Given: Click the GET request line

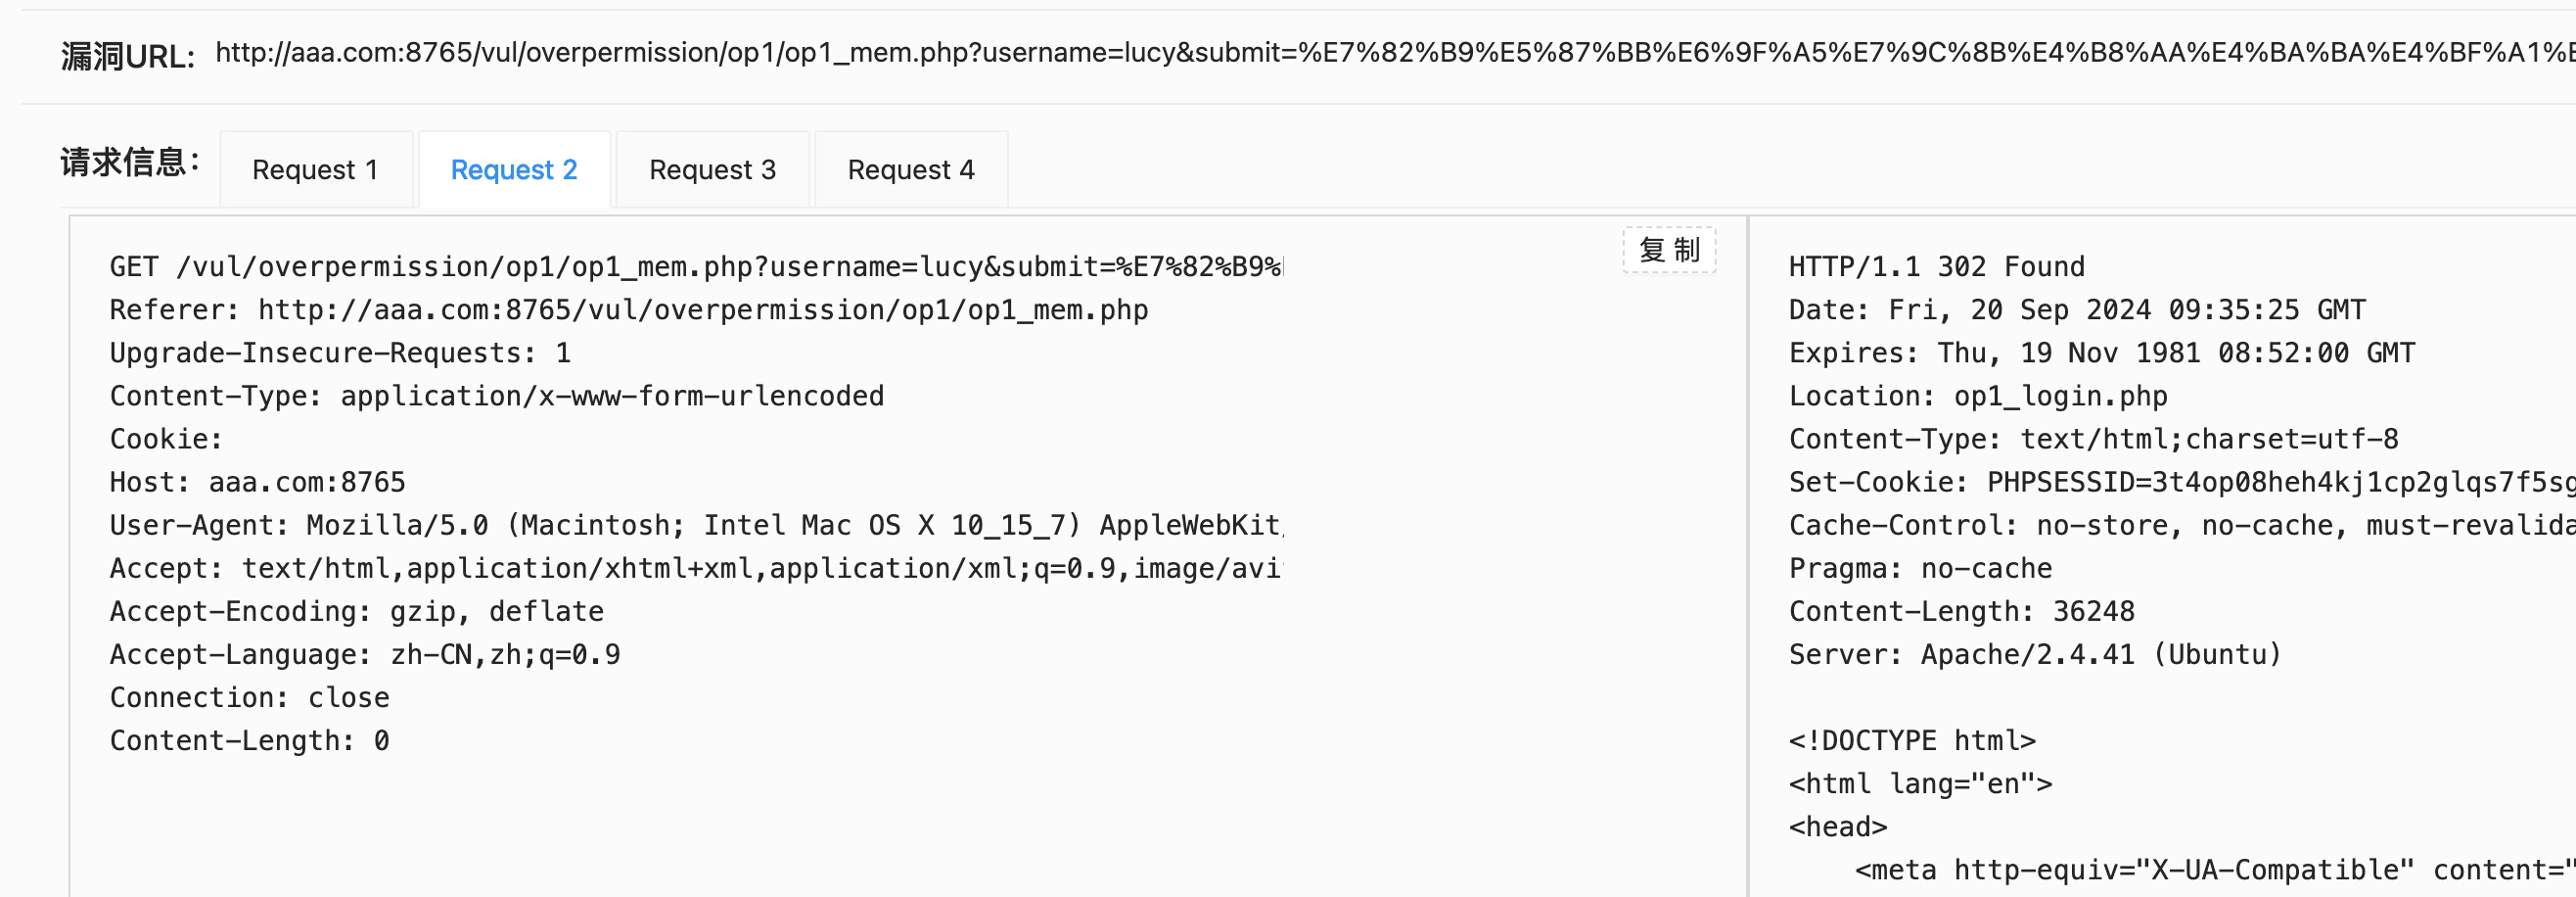Looking at the screenshot, I should click(x=695, y=267).
